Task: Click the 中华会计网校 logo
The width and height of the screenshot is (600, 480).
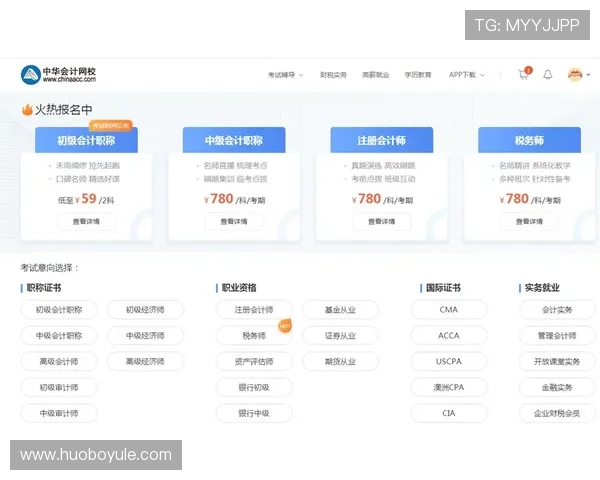Action: click(58, 75)
